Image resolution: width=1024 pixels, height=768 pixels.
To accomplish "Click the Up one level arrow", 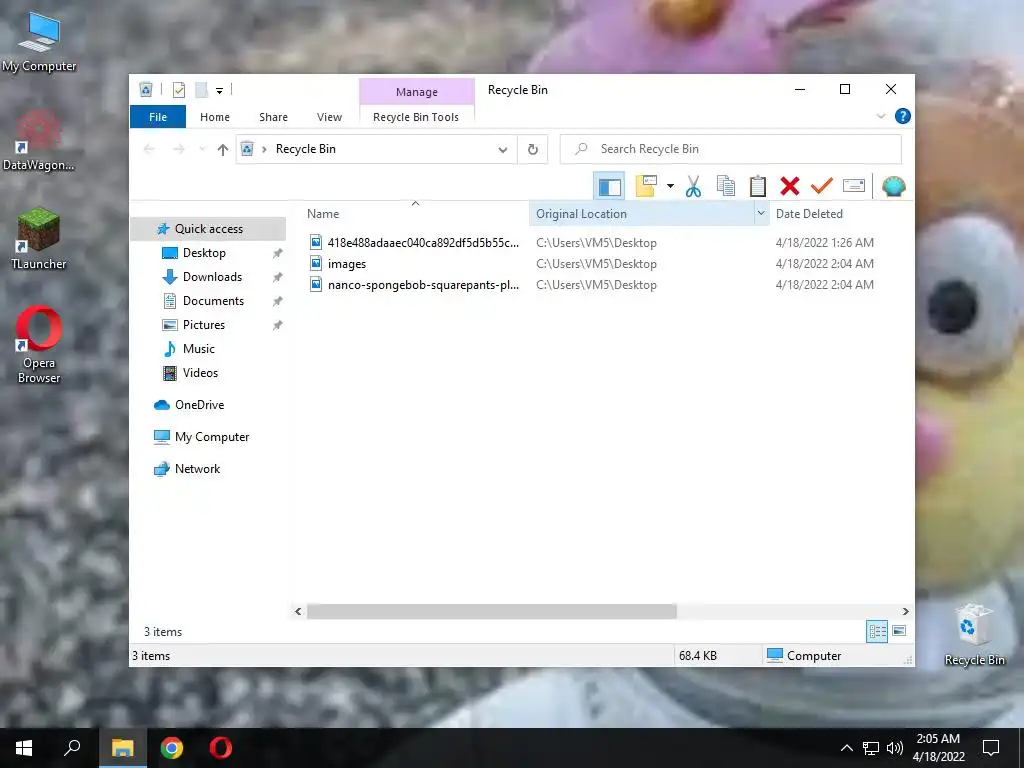I will click(223, 150).
